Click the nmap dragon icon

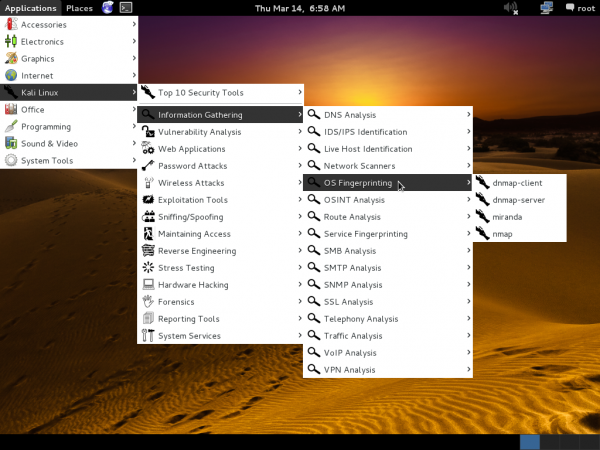[x=483, y=233]
